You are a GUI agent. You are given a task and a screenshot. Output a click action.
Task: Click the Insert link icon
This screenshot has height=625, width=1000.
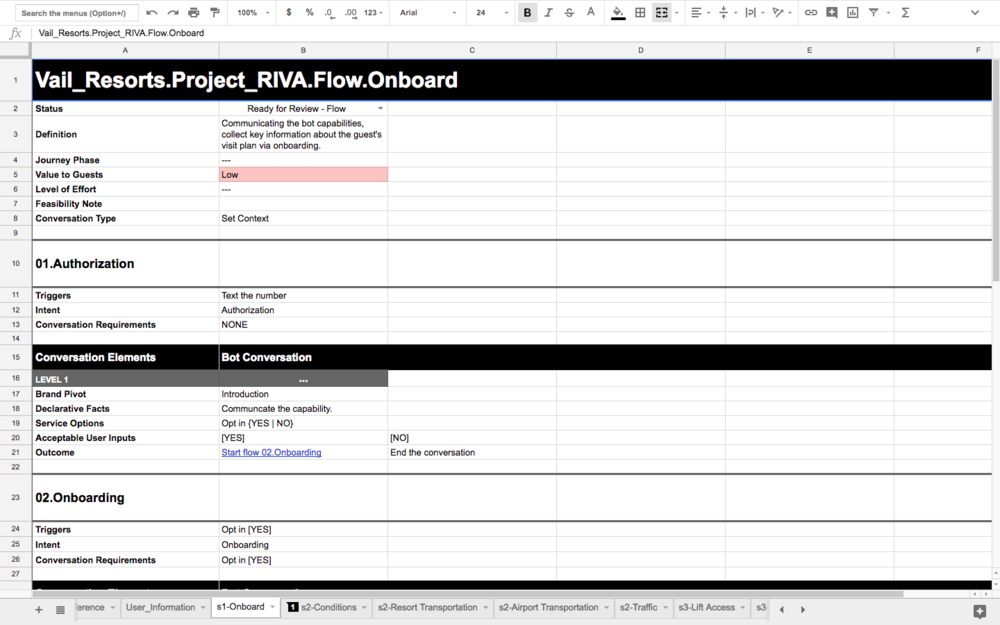(811, 13)
